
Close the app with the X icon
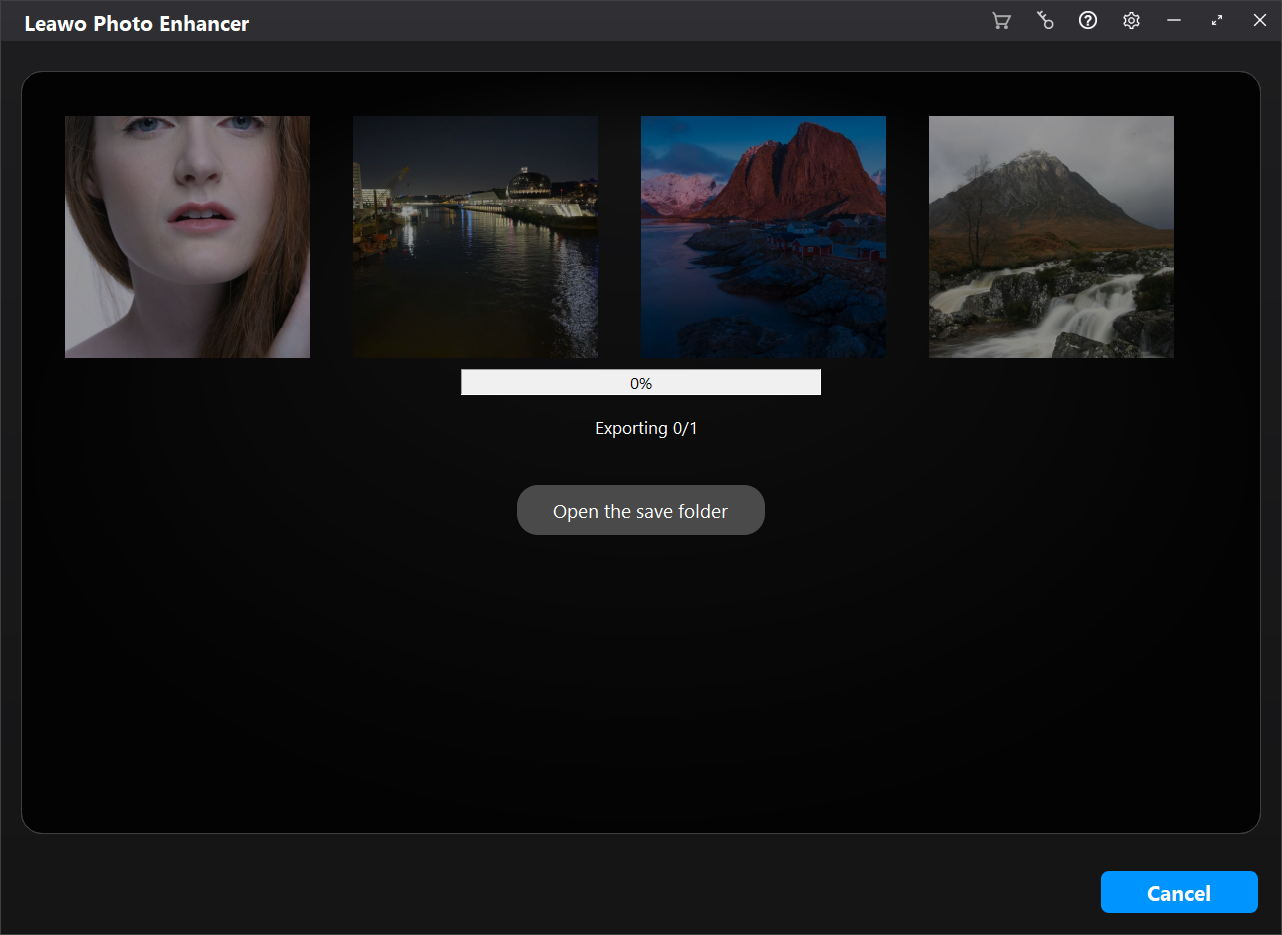(1260, 21)
